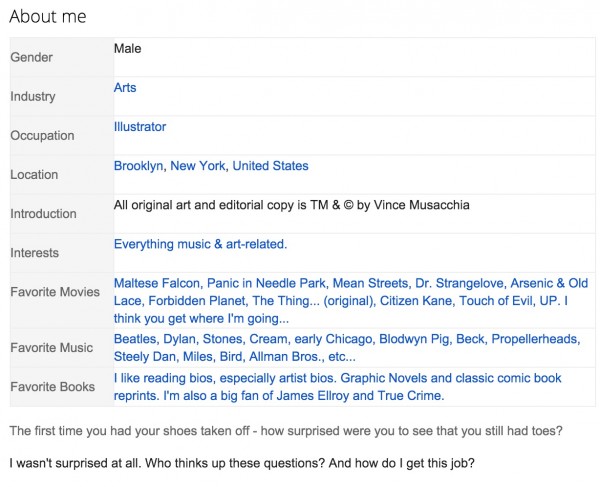This screenshot has height=487, width=600.
Task: Click the Arts industry link
Action: 125,88
